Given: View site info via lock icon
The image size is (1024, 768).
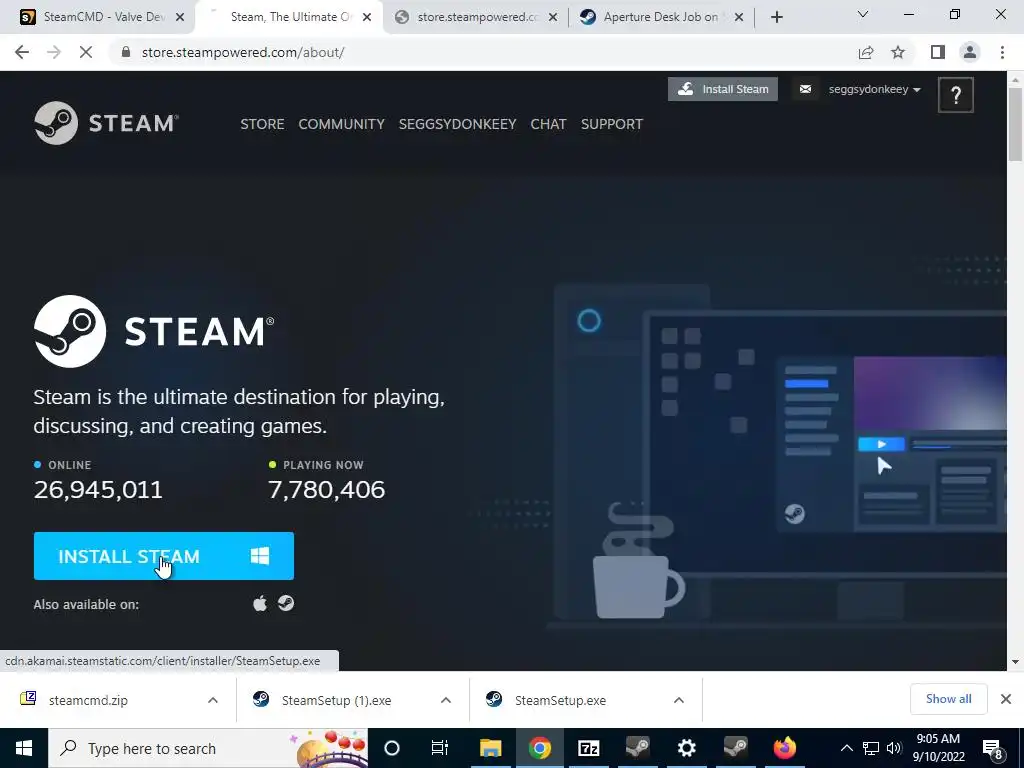Looking at the screenshot, I should pos(127,52).
